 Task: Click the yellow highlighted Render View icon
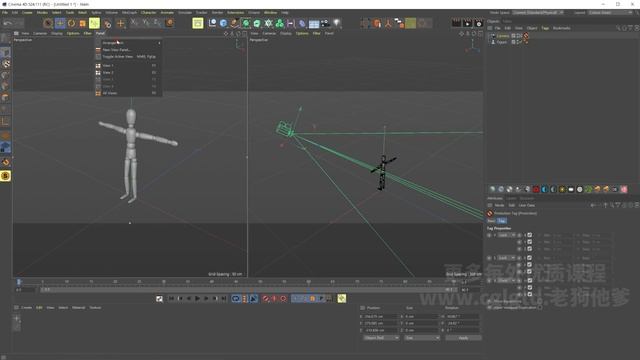tap(198, 23)
